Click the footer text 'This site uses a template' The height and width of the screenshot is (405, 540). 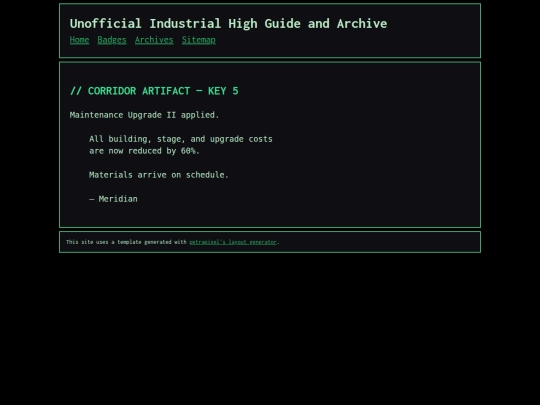point(104,242)
